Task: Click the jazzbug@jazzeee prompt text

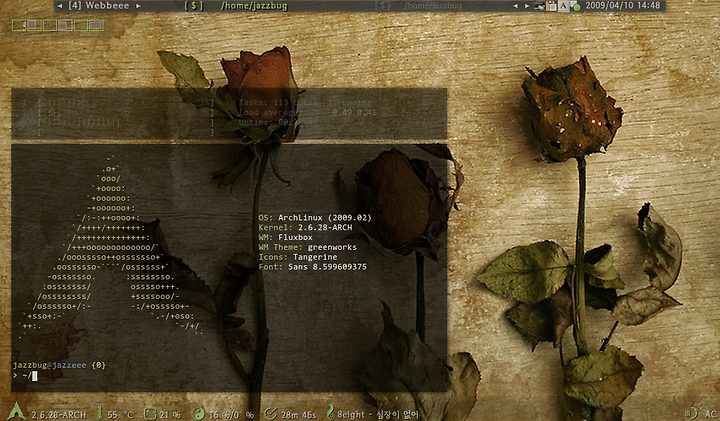Action: pos(49,365)
